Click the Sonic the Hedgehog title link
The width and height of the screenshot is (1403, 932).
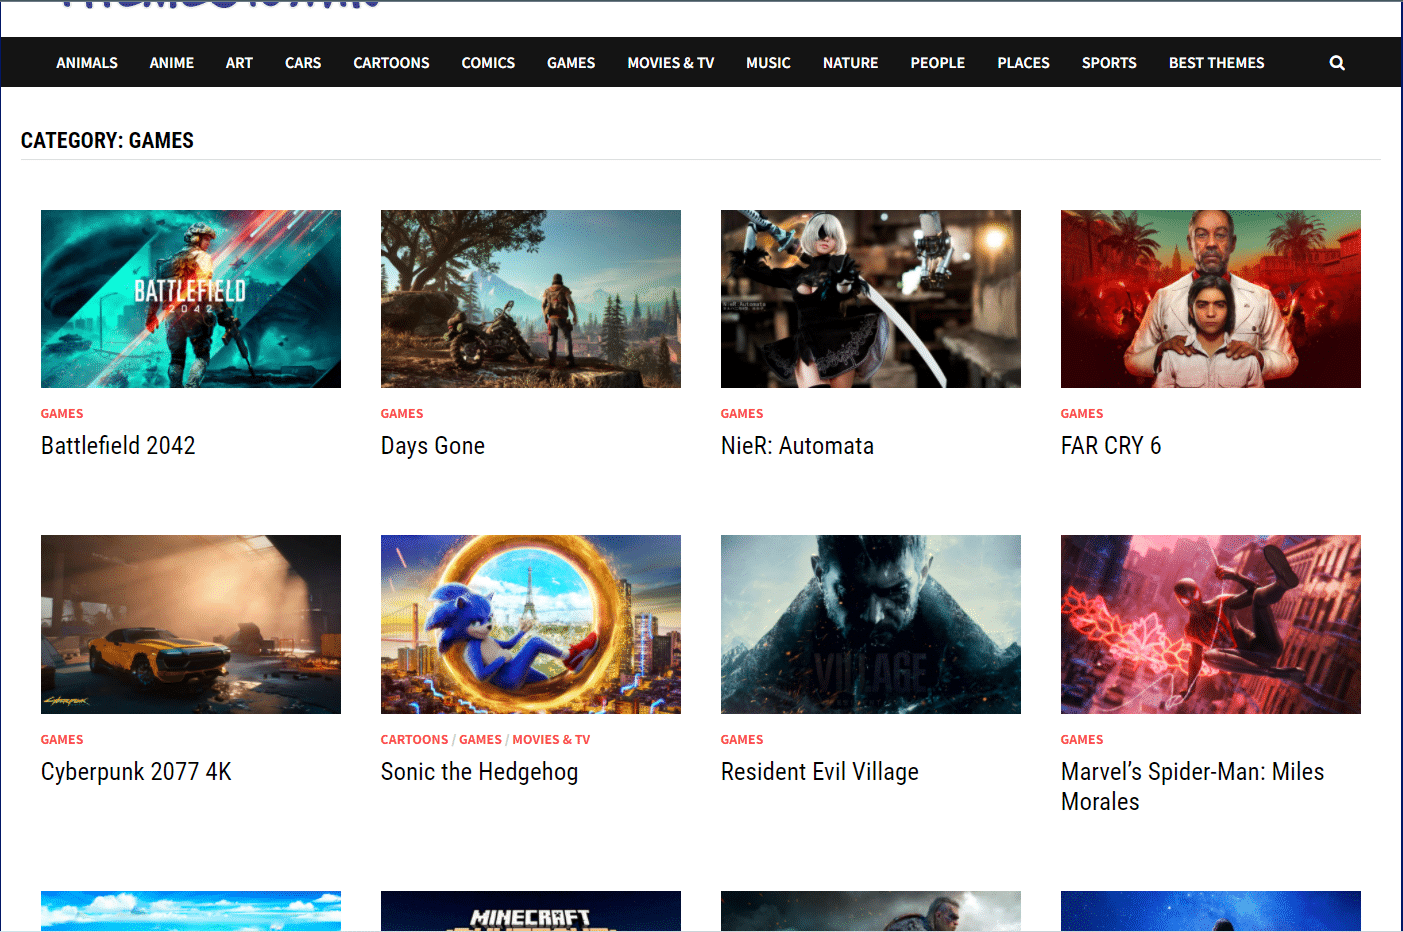tap(479, 772)
